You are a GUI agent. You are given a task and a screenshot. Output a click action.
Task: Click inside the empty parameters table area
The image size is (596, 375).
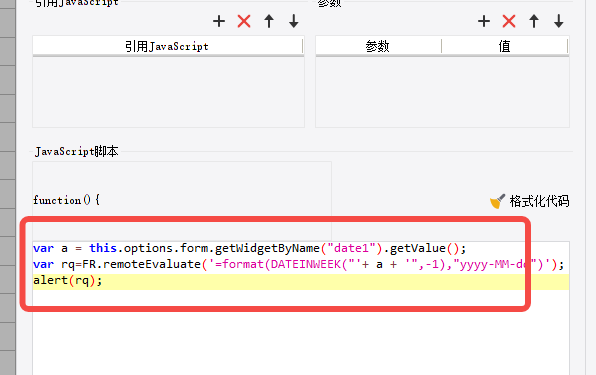[x=442, y=92]
